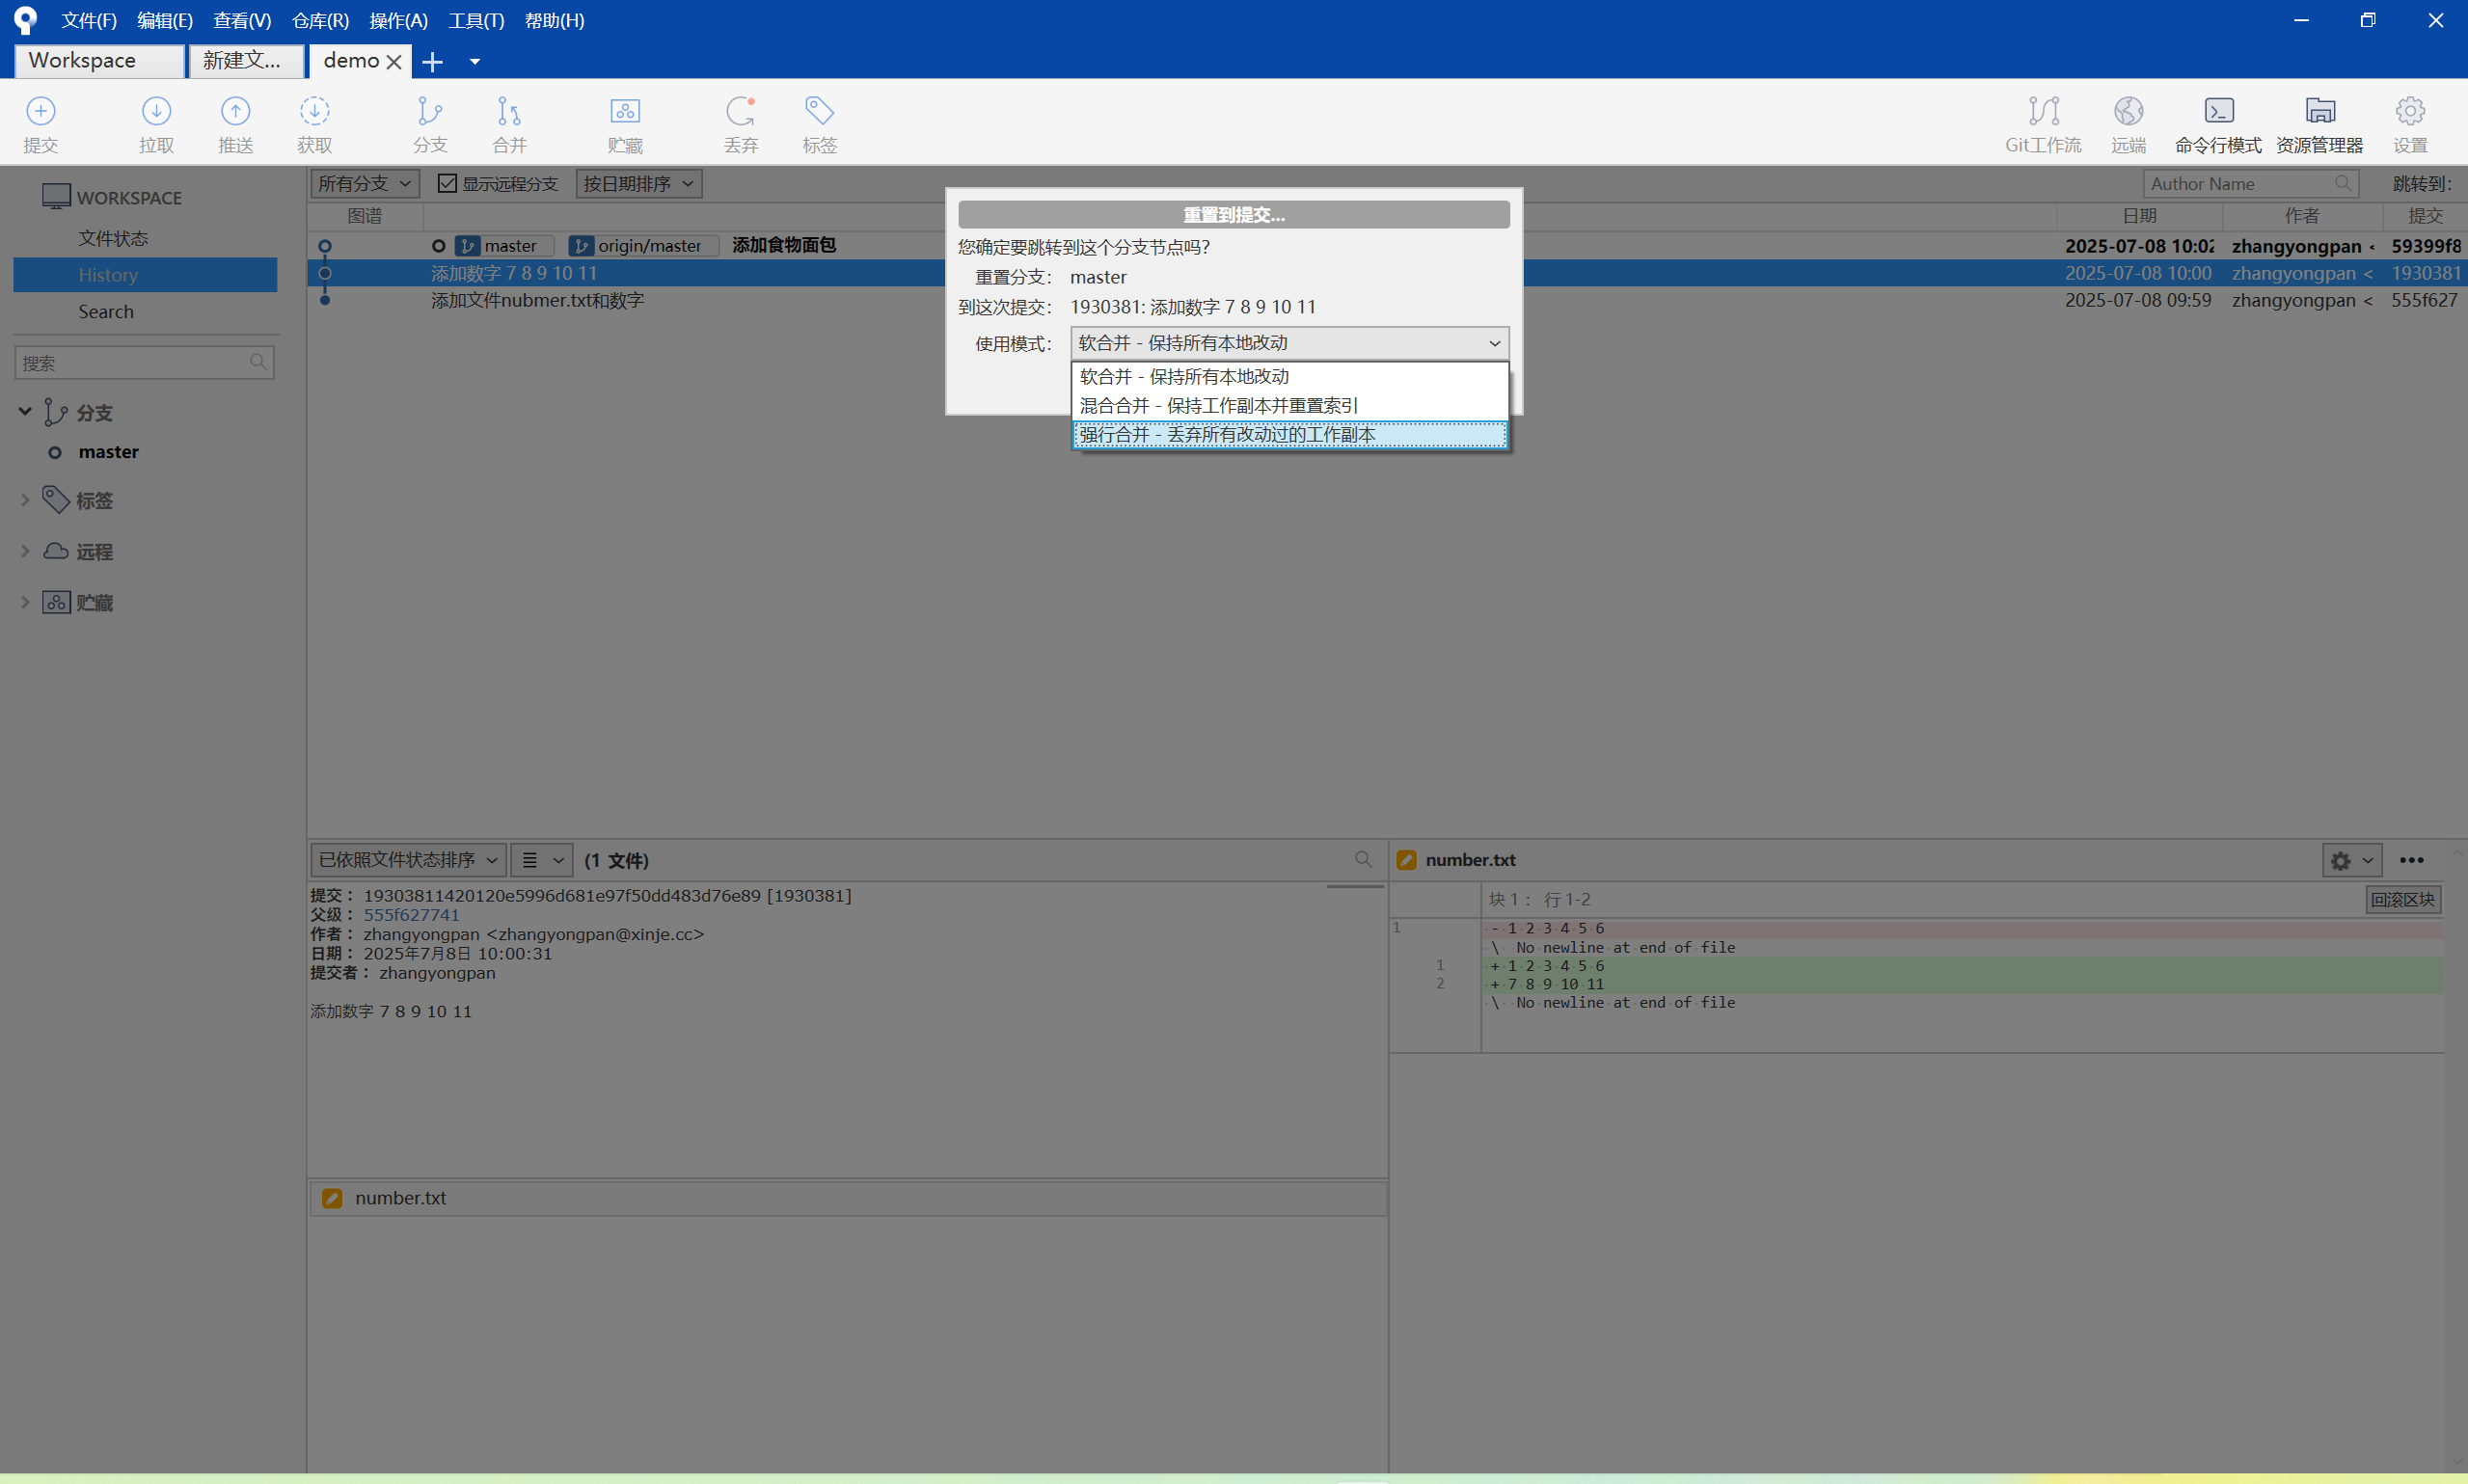This screenshot has height=1484, width=2468.
Task: Select 软合并 - 保持所有本地改动 option
Action: 1289,377
